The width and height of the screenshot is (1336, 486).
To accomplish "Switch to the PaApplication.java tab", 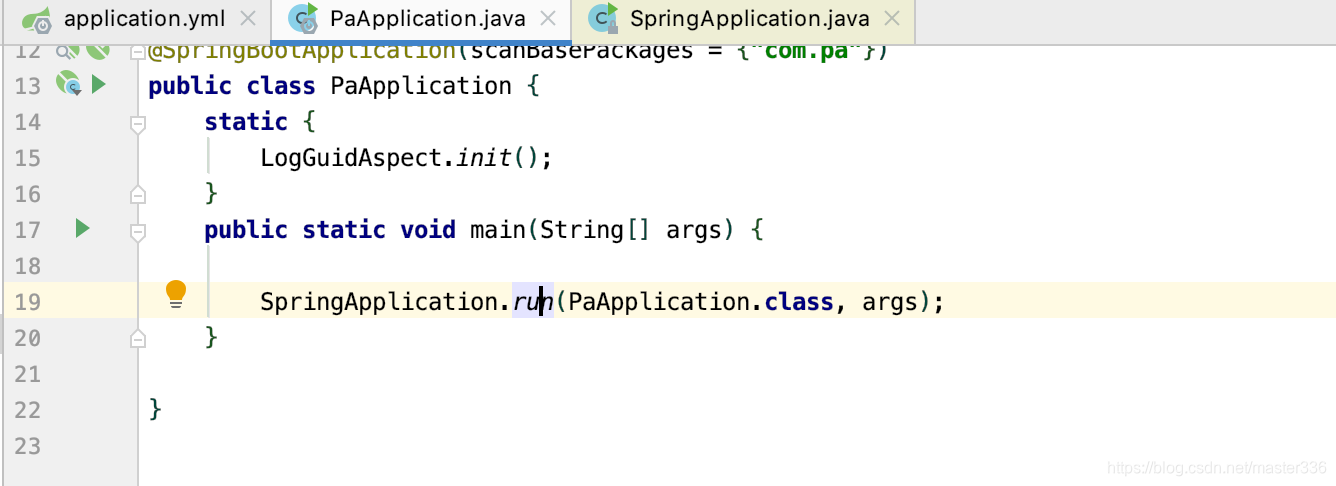I will click(x=421, y=19).
